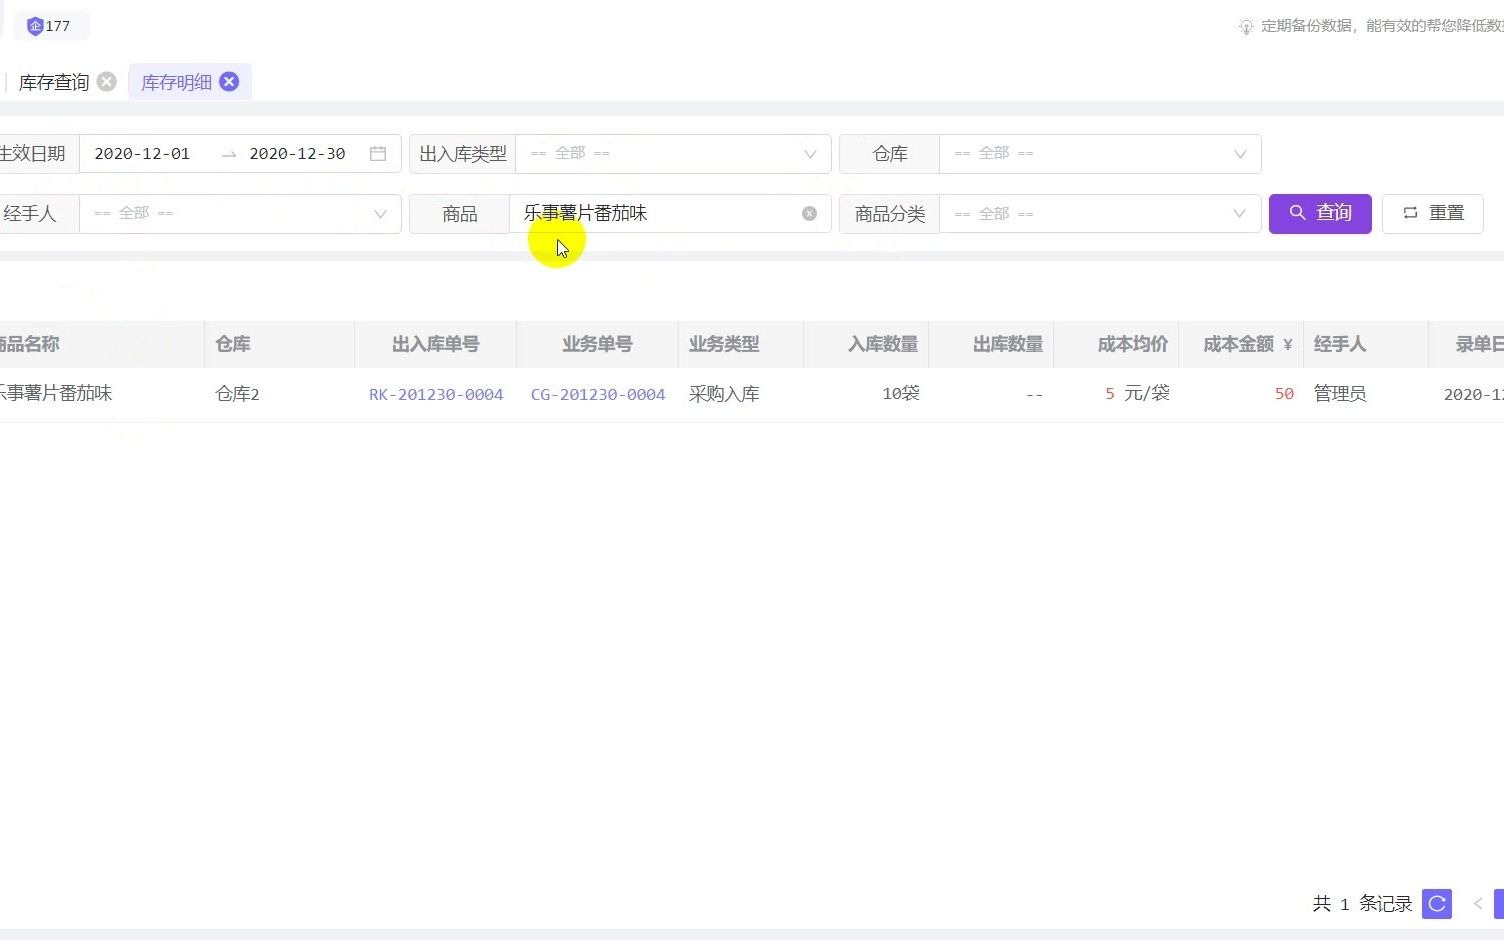Click the 查询 search button
The height and width of the screenshot is (940, 1504).
pyautogui.click(x=1320, y=214)
